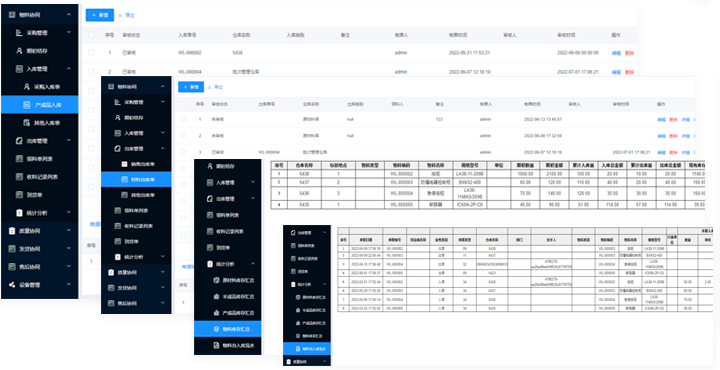Image resolution: width=720 pixels, height=370 pixels.
Task: Click 导出 link above the 出库单号 table
Action: 216,87
